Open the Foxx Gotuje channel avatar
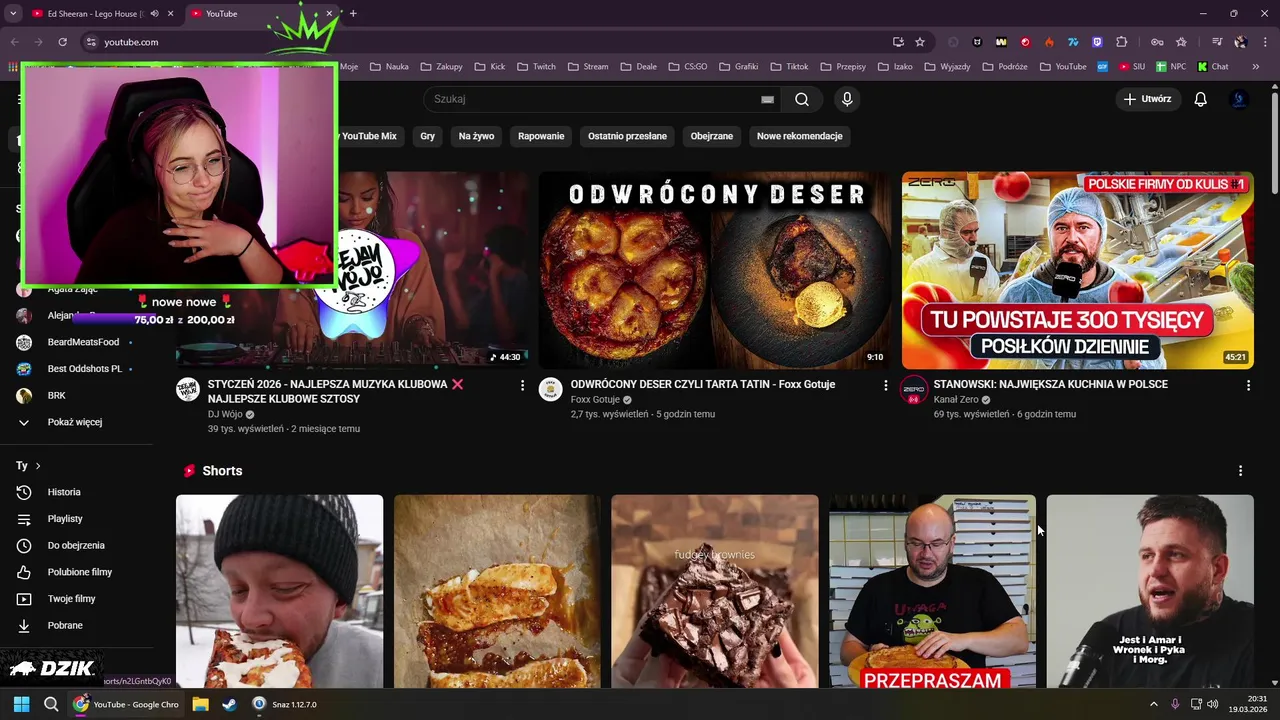1280x720 pixels. [551, 390]
